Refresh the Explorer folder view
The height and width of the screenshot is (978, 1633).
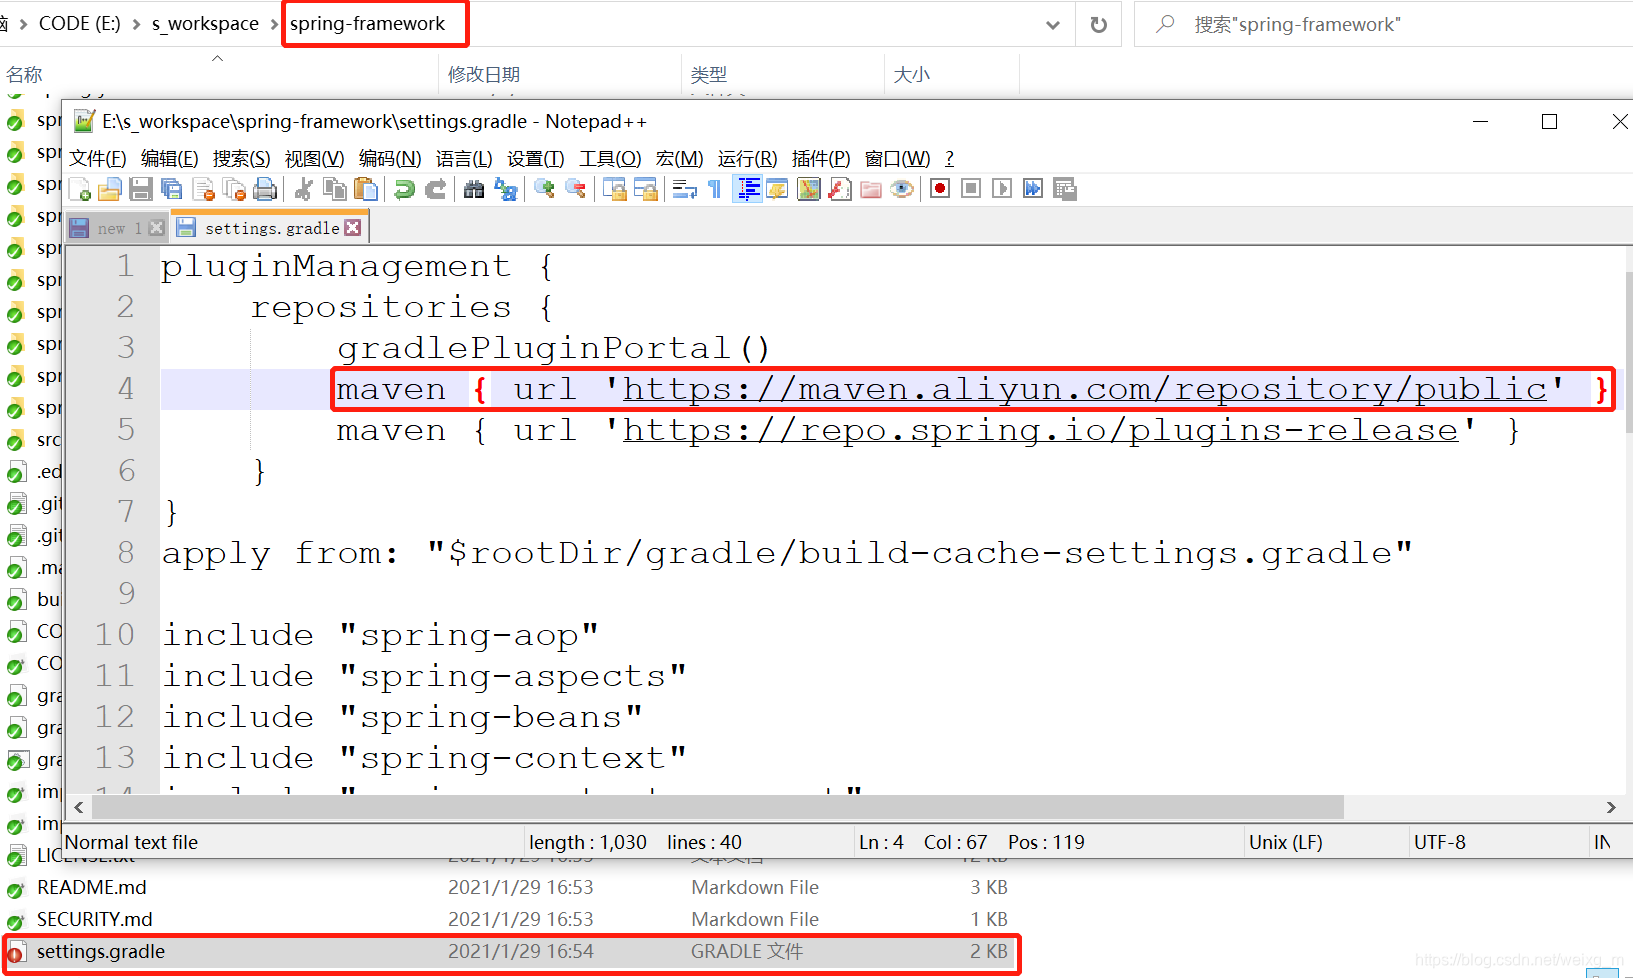tap(1099, 25)
